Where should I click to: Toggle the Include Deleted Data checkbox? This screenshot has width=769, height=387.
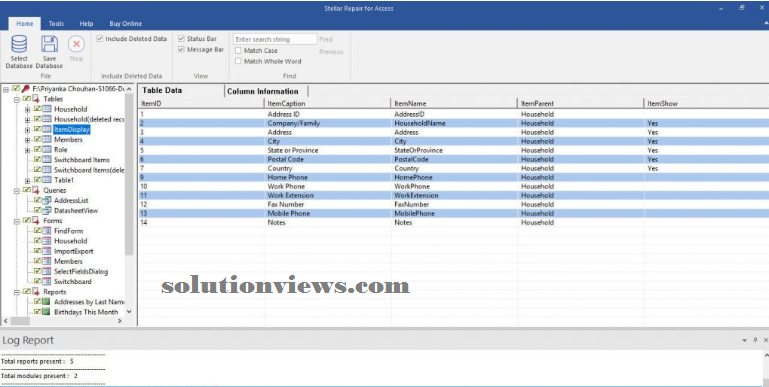pos(100,39)
